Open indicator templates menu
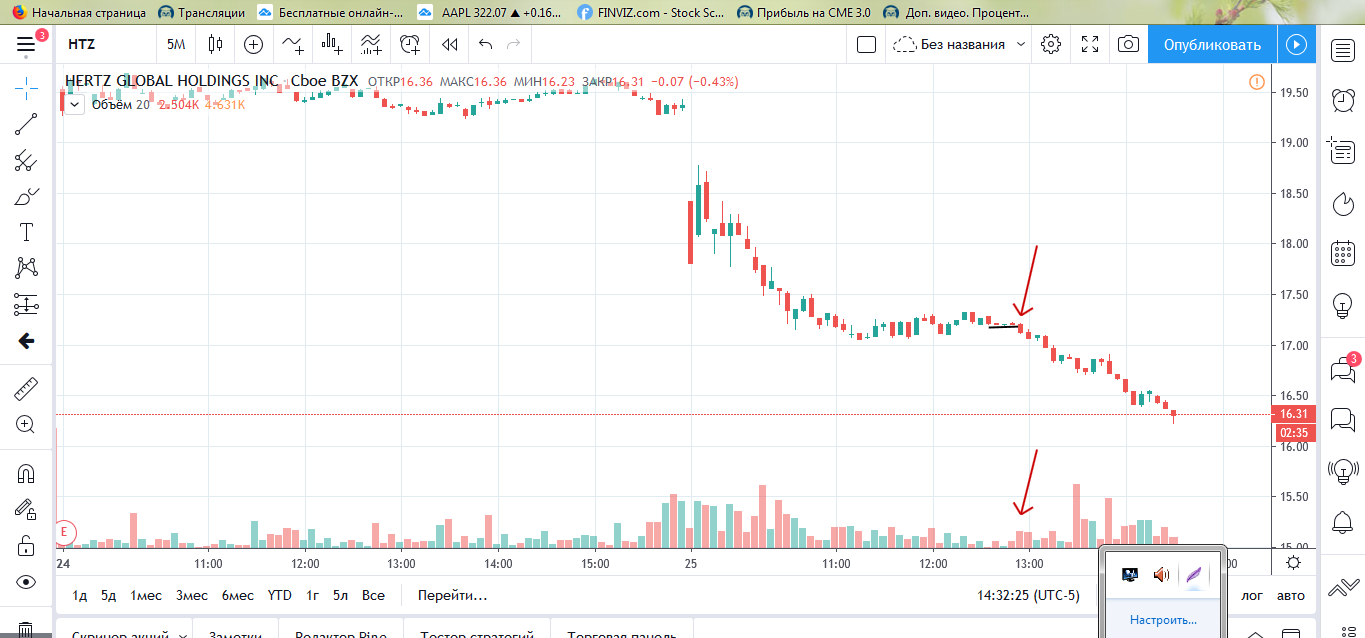 [x=371, y=44]
